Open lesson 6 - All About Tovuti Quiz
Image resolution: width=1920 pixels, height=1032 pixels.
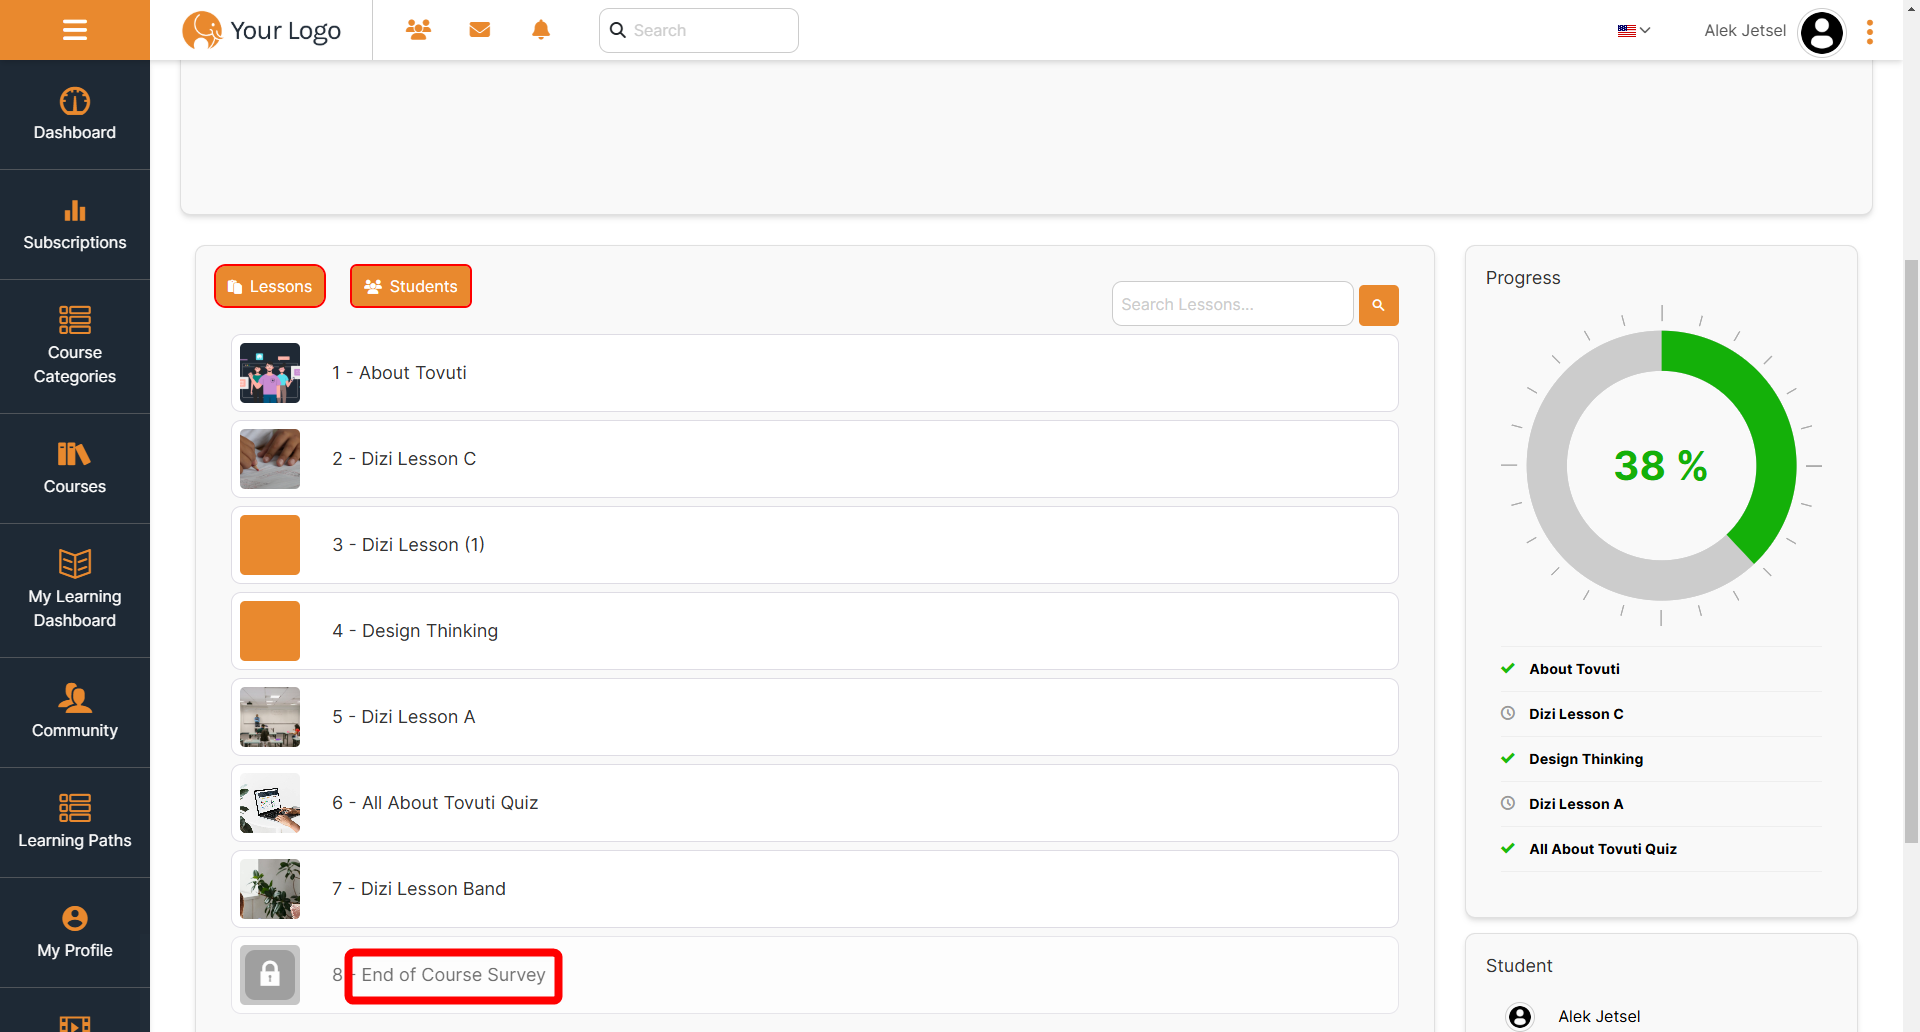(x=450, y=803)
